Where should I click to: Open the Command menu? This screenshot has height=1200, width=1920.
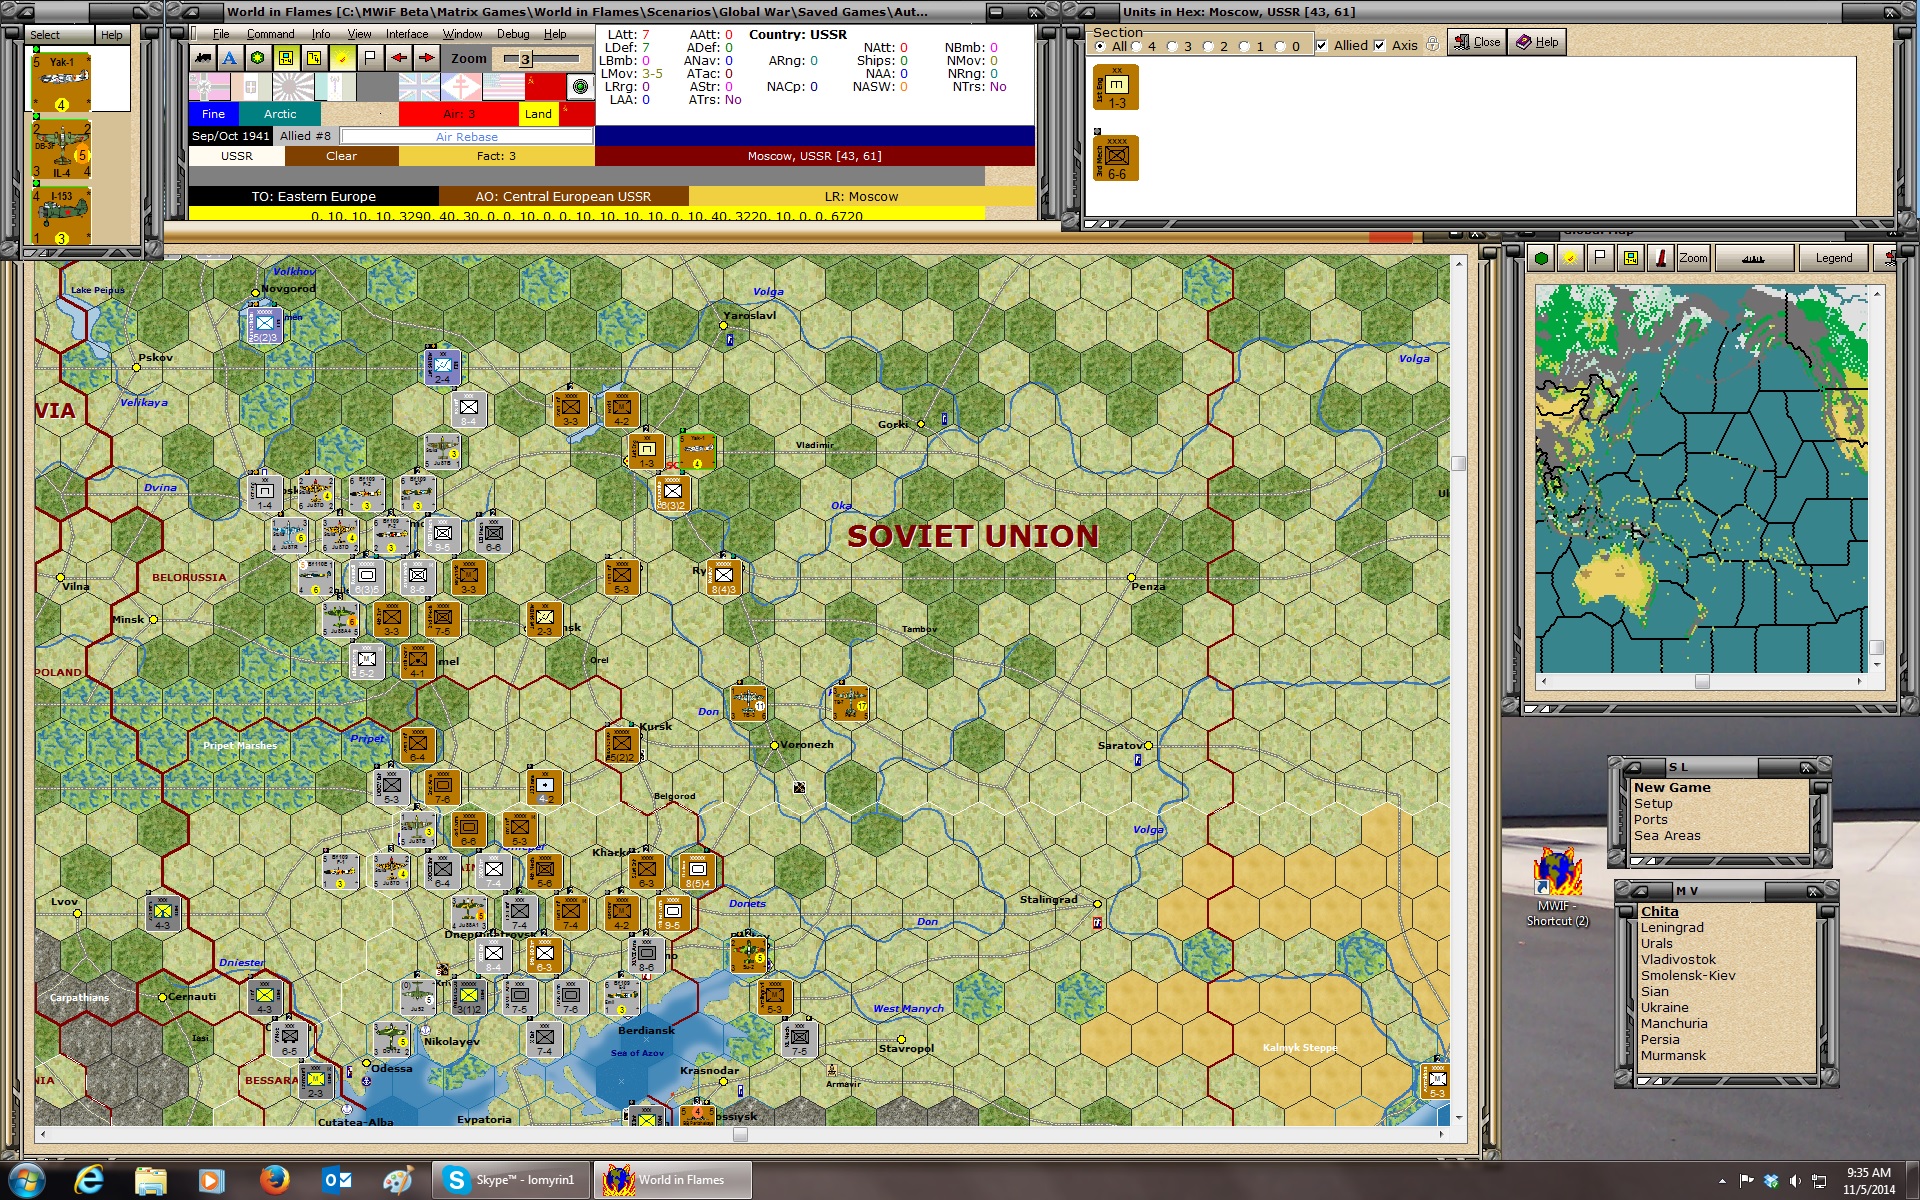point(270,34)
